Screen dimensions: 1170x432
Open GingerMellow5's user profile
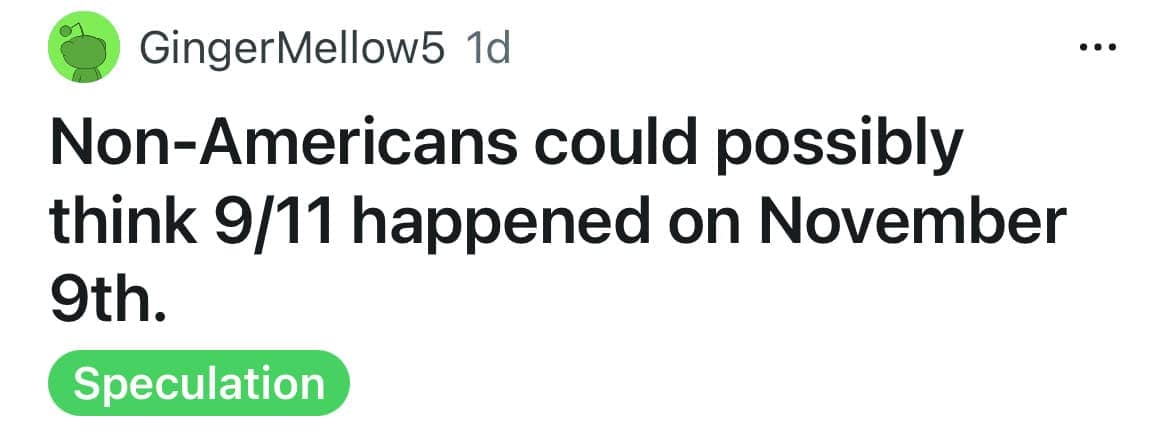(x=292, y=49)
